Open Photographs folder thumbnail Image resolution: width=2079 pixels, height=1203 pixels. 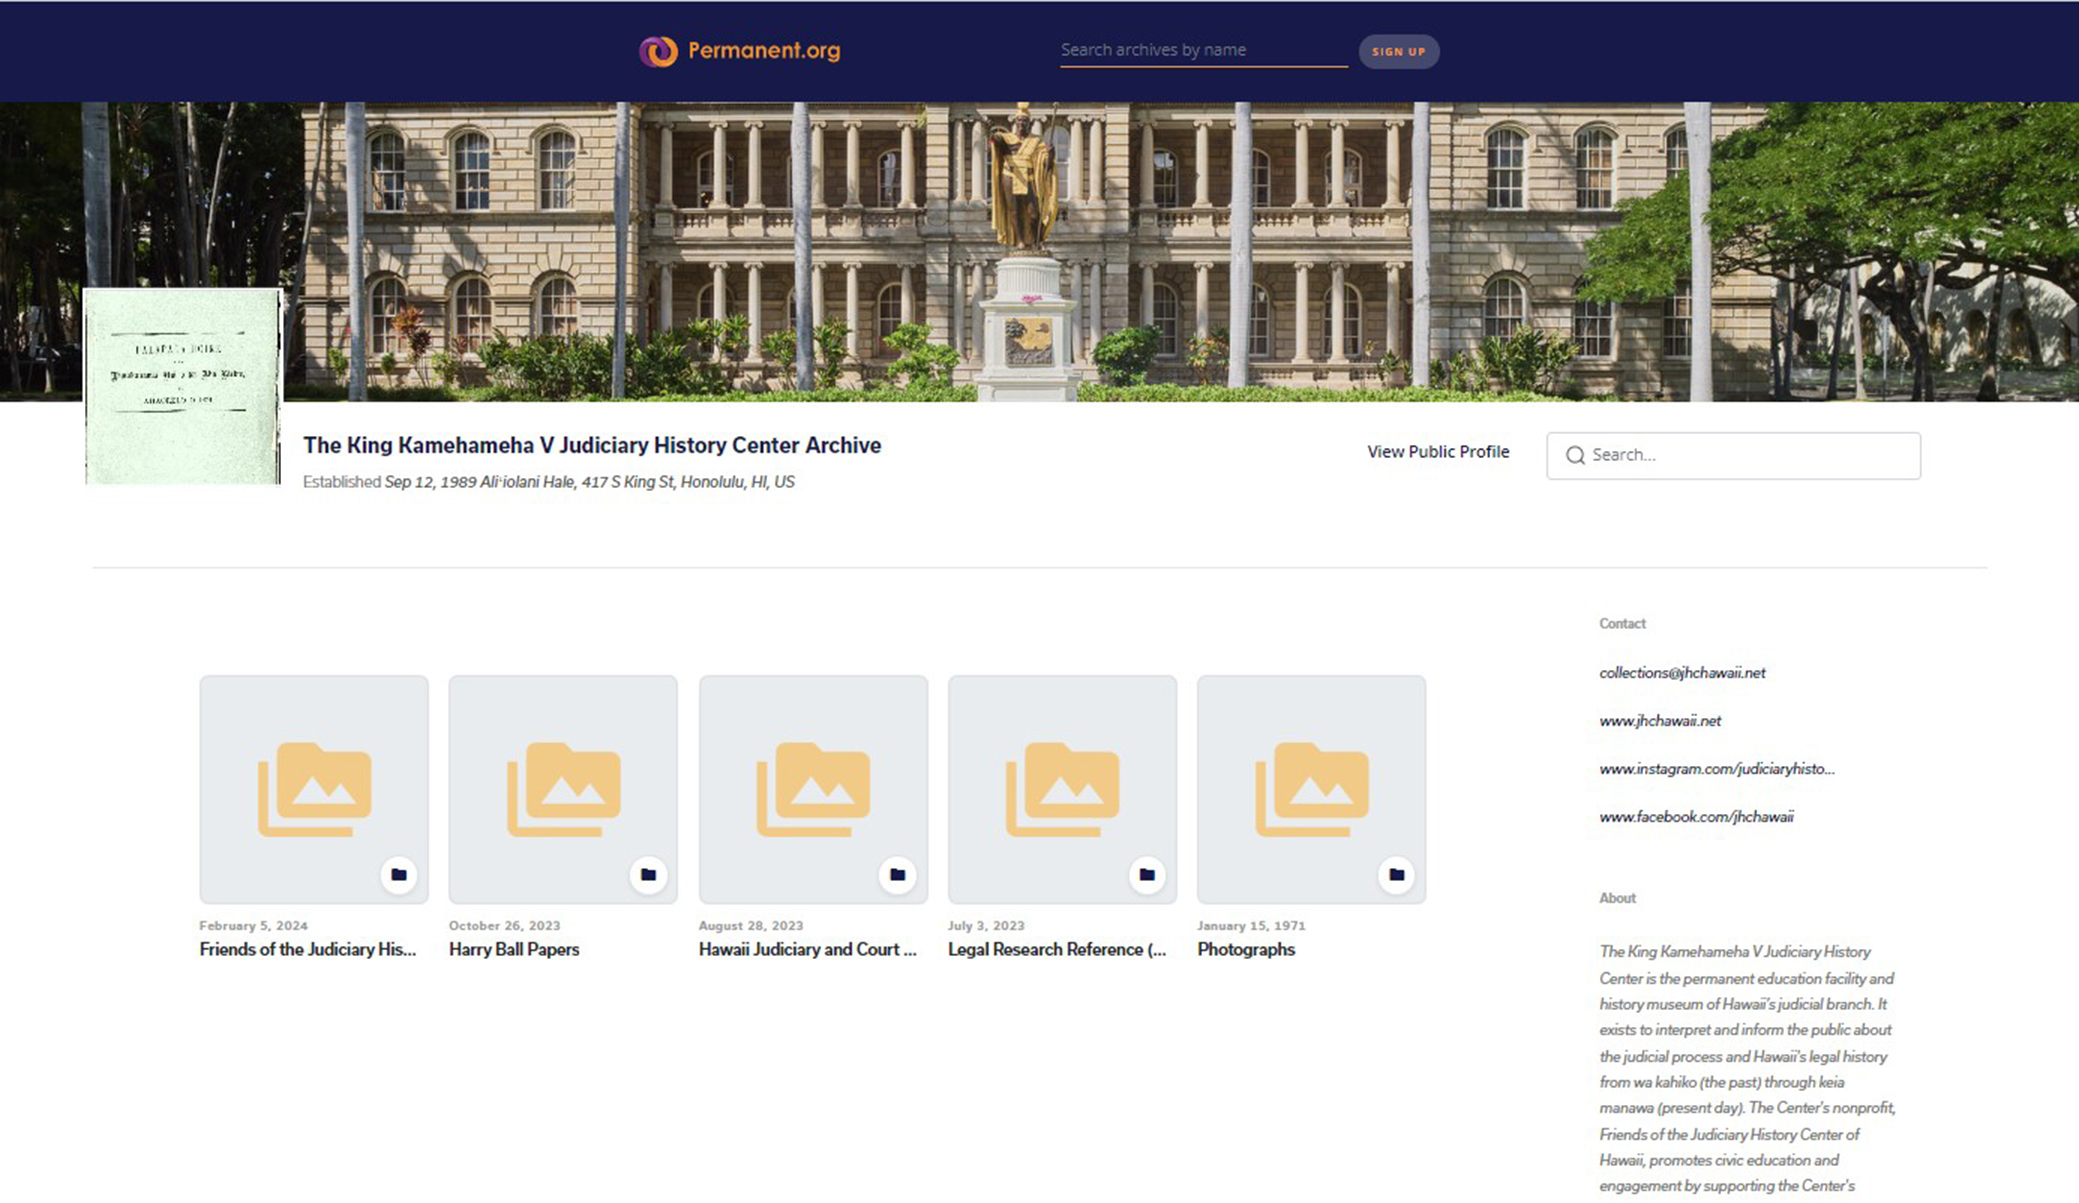tap(1312, 789)
